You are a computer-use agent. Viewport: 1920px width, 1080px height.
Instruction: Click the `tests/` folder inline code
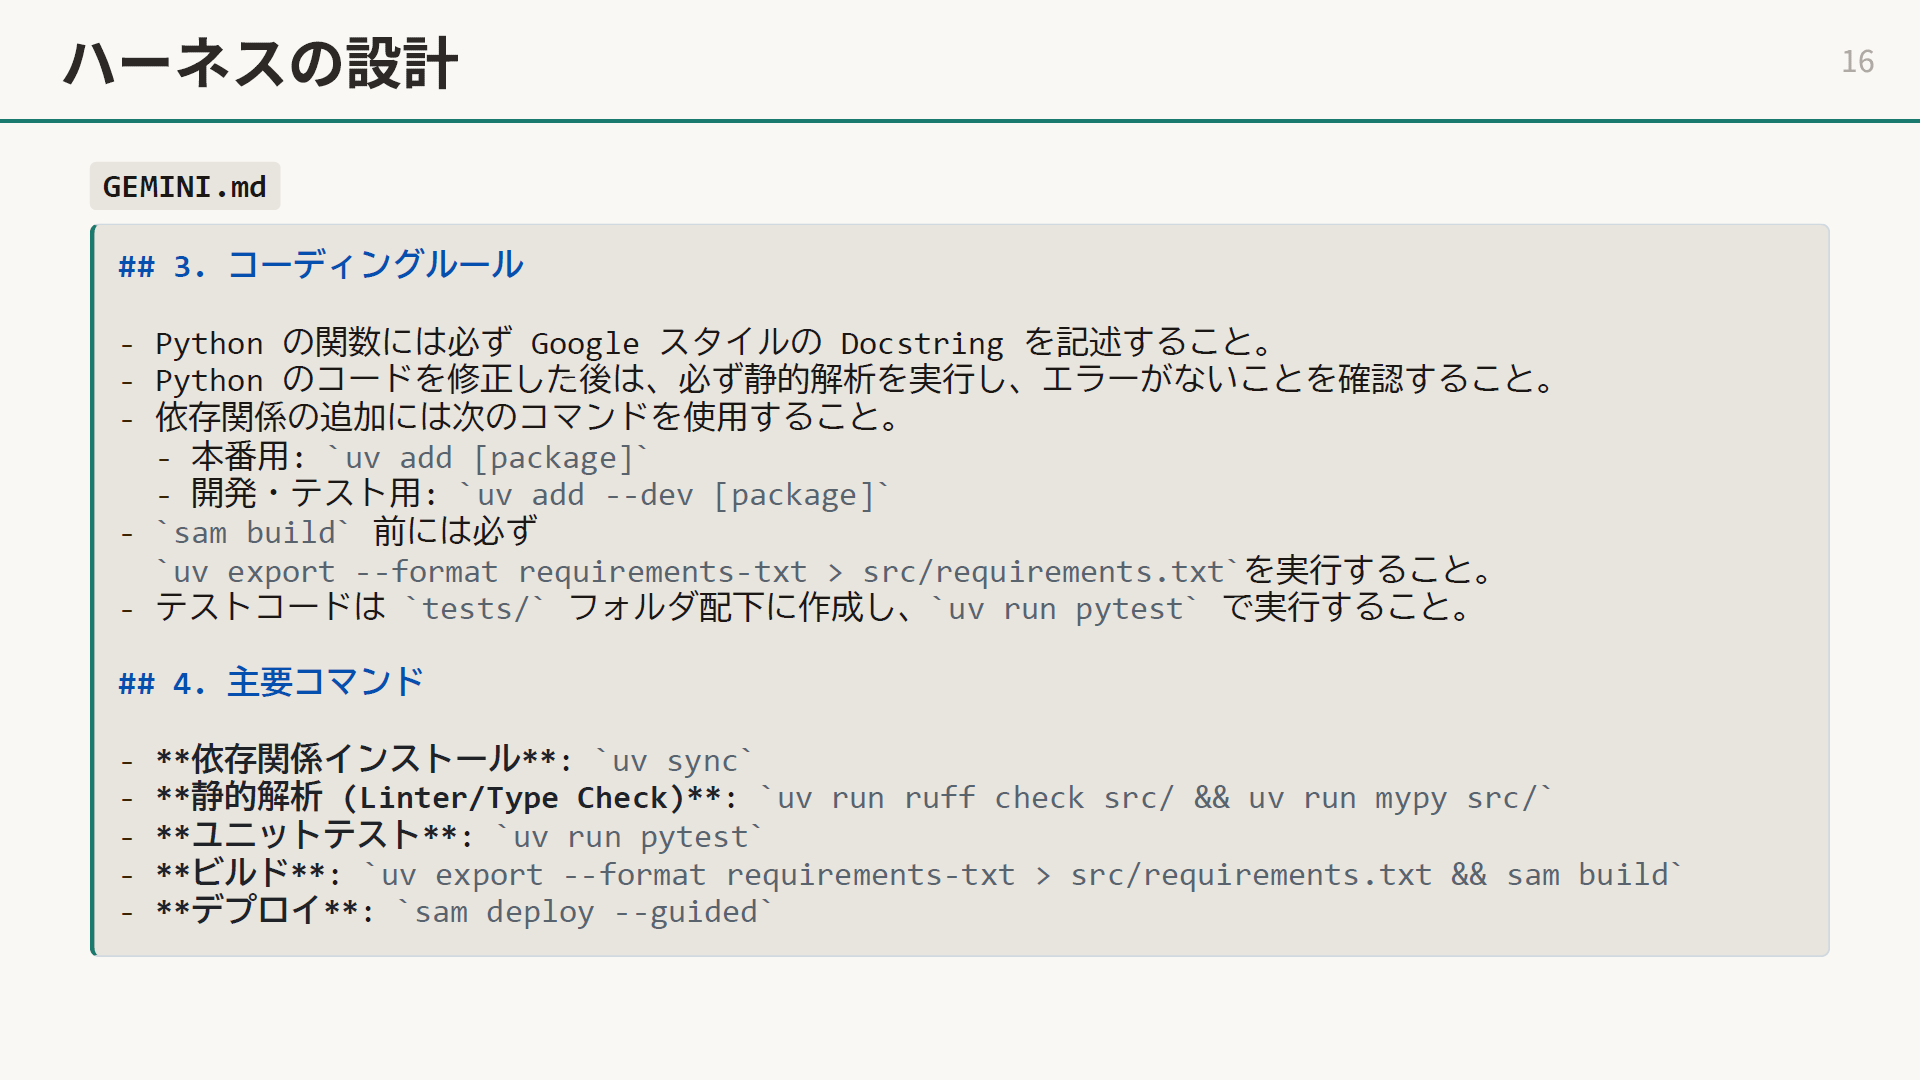[x=474, y=609]
